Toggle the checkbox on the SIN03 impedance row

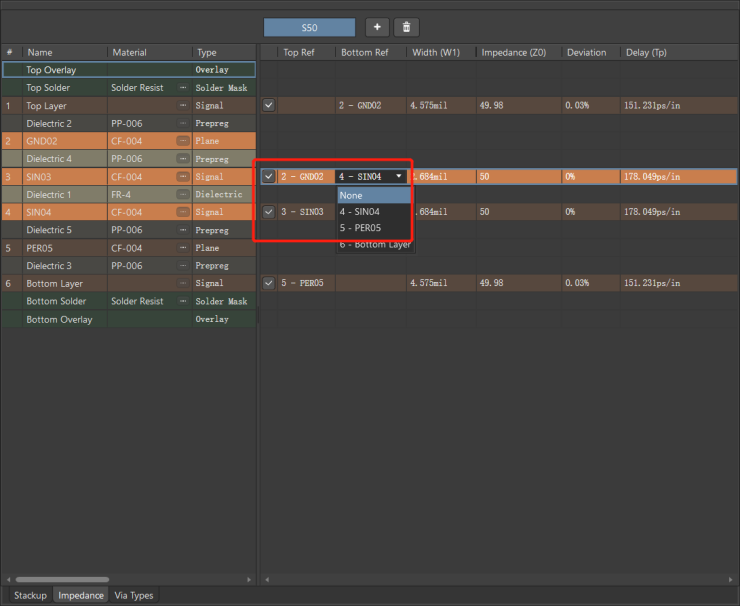click(x=268, y=177)
